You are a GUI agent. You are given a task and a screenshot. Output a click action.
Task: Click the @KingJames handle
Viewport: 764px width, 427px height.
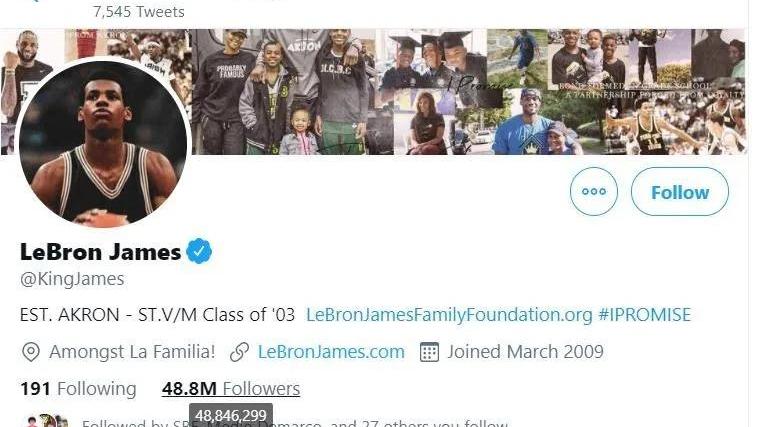[72, 279]
